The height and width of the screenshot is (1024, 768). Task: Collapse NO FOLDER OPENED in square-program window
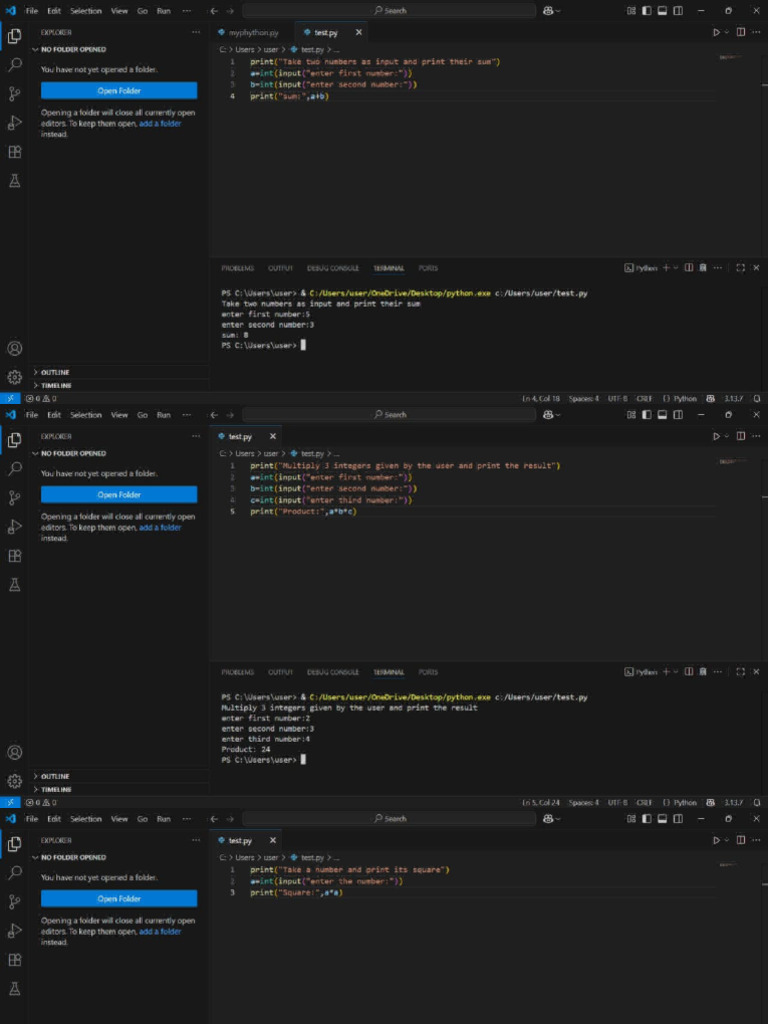click(x=73, y=857)
